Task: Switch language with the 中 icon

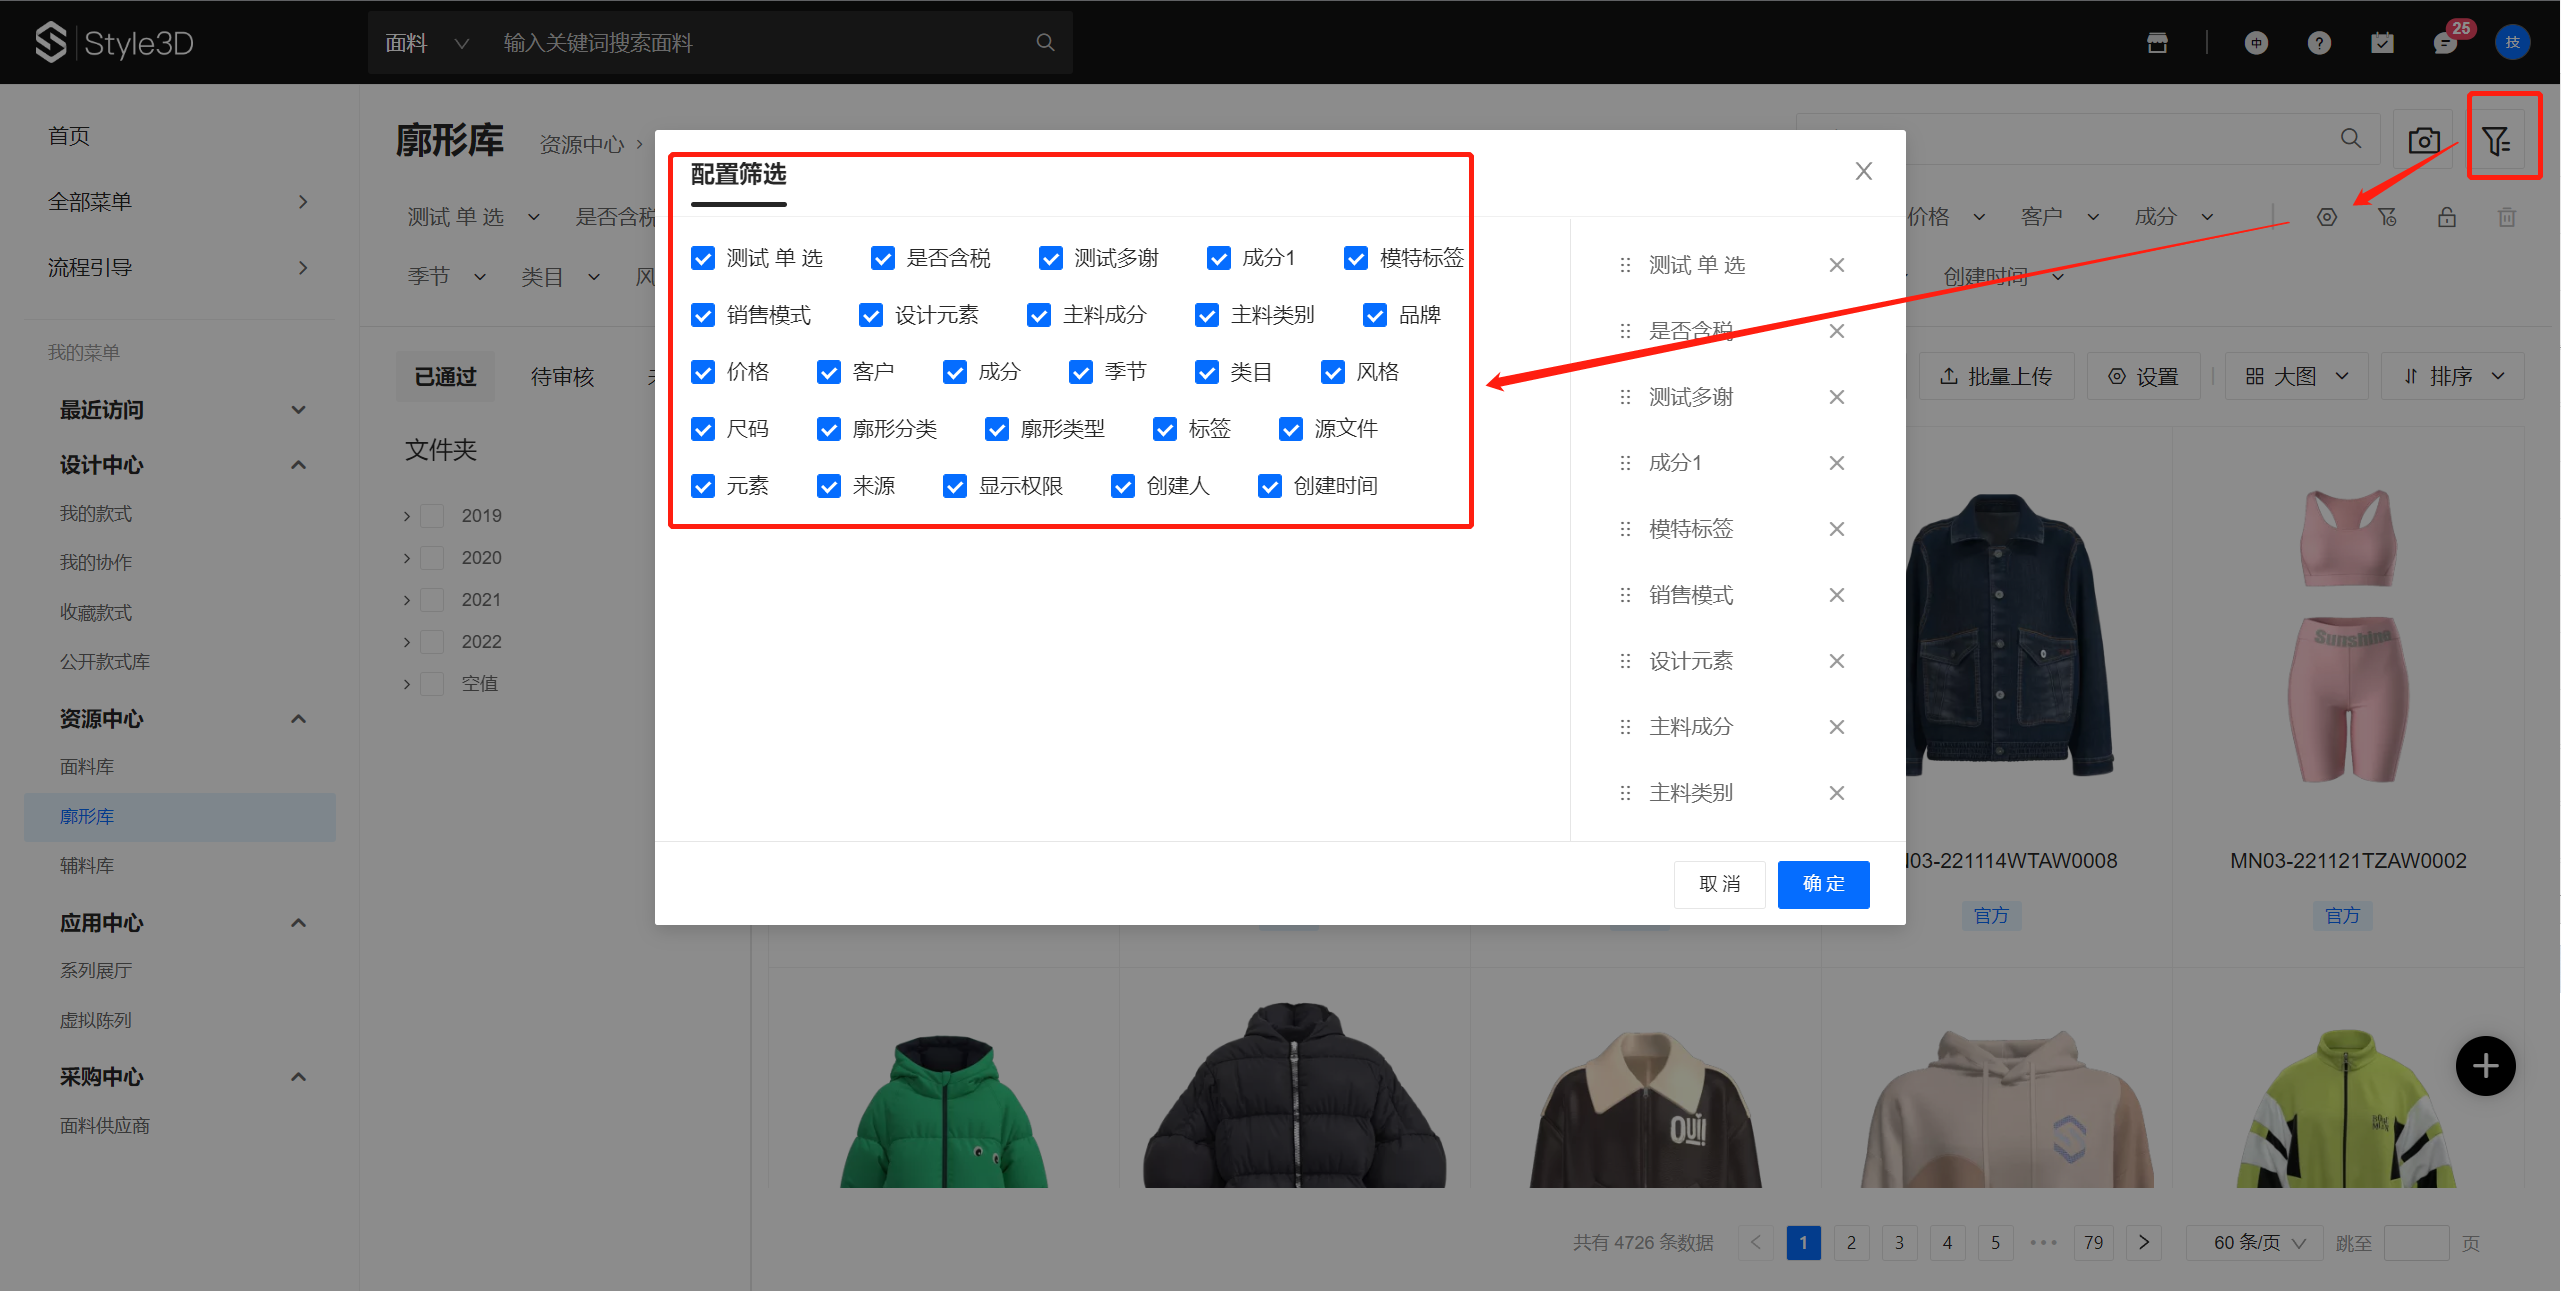Action: (2256, 42)
